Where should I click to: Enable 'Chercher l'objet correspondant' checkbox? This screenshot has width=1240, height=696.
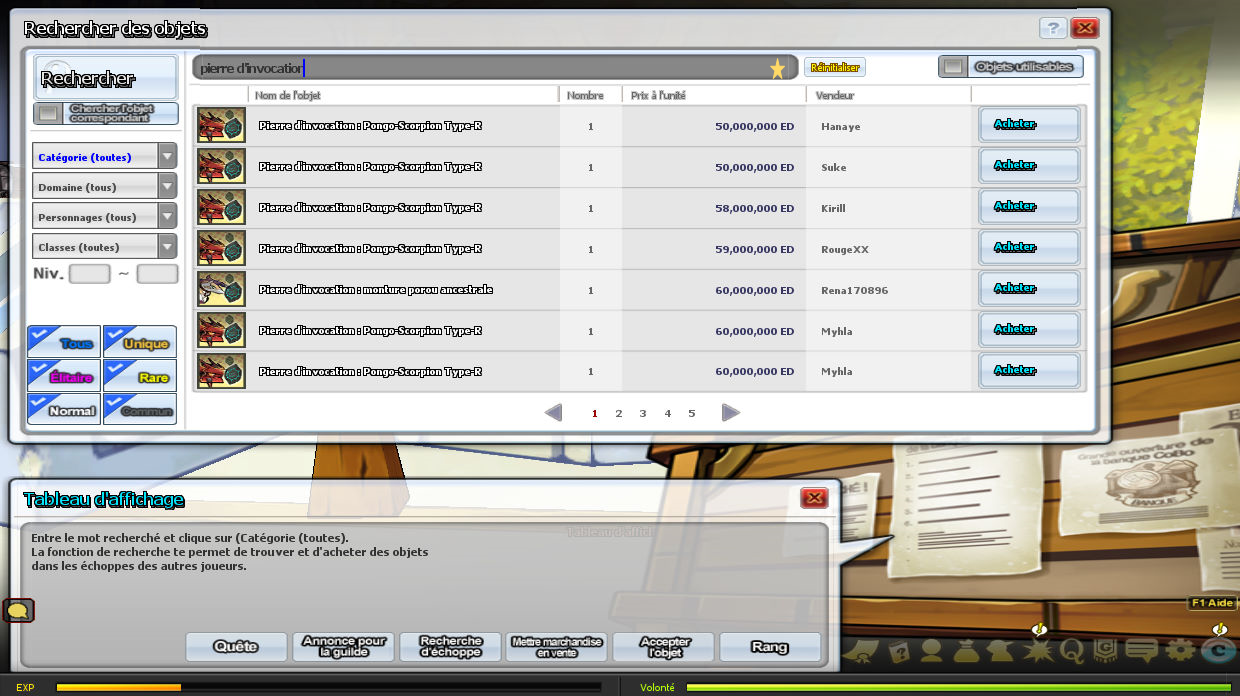click(48, 113)
